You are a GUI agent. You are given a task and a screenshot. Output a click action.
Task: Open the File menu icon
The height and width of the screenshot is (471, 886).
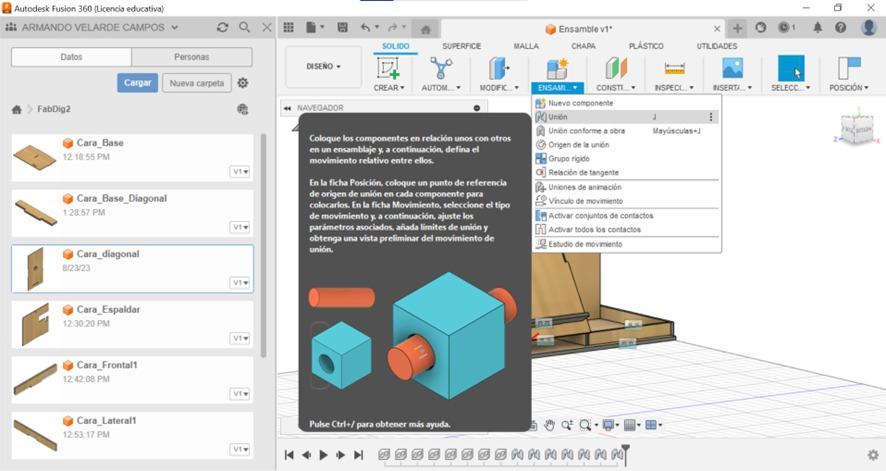(311, 28)
